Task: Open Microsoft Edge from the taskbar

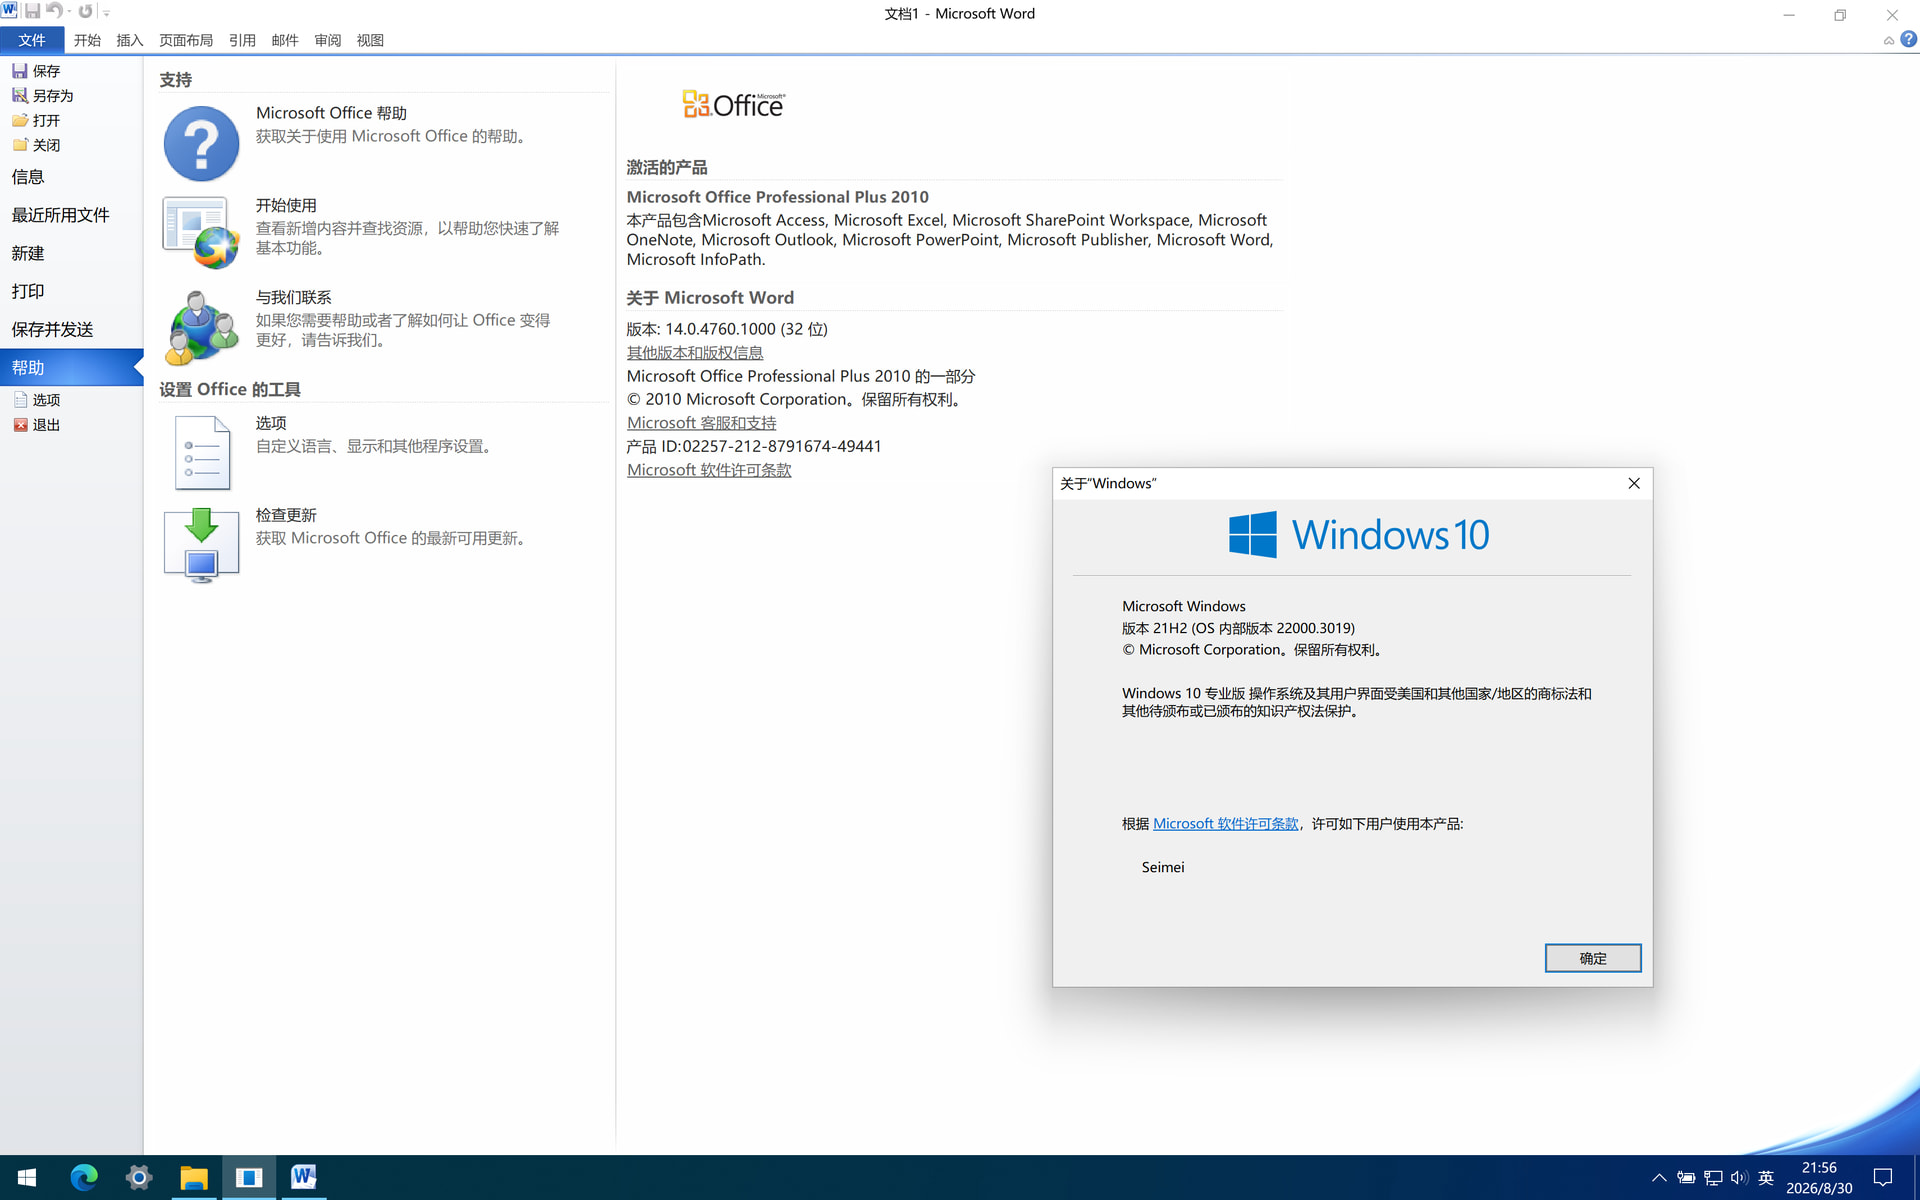Action: point(84,1177)
